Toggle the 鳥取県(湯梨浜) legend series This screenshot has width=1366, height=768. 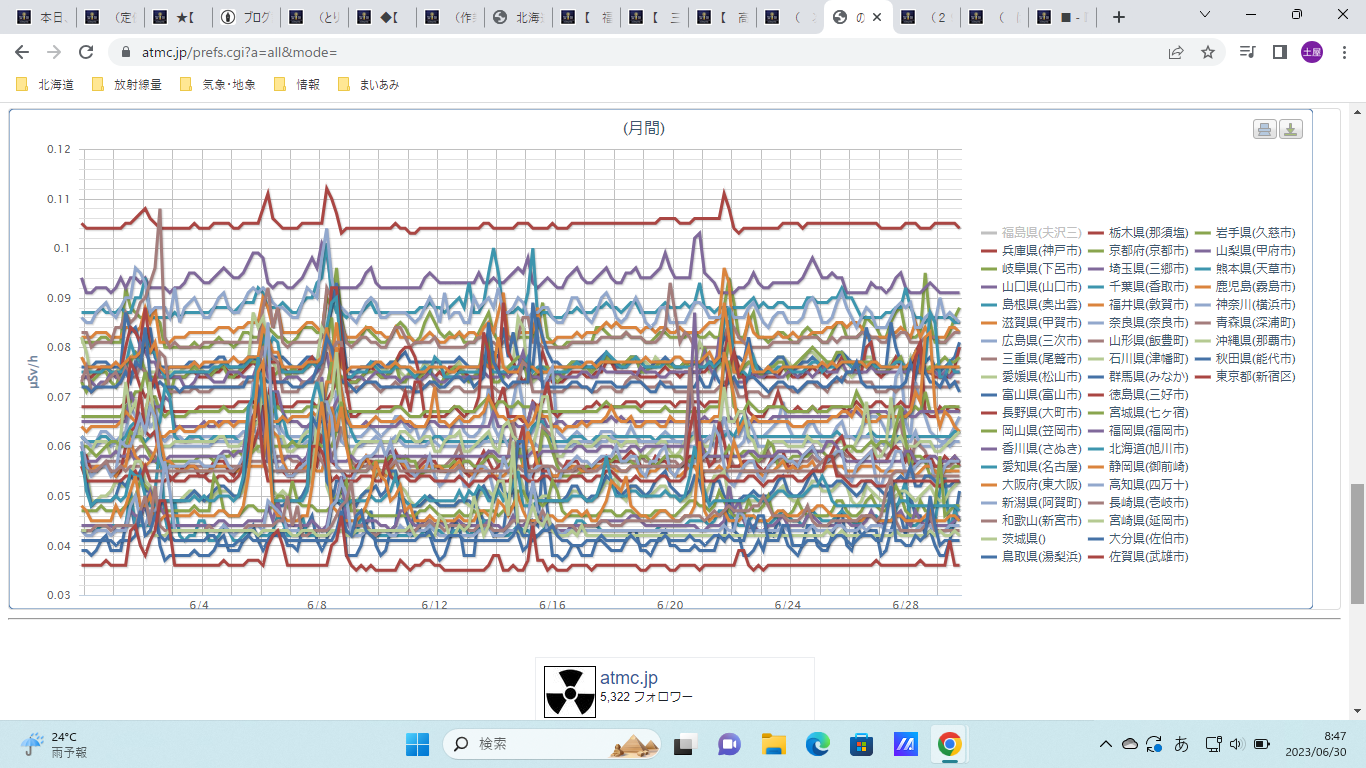pyautogui.click(x=1031, y=556)
